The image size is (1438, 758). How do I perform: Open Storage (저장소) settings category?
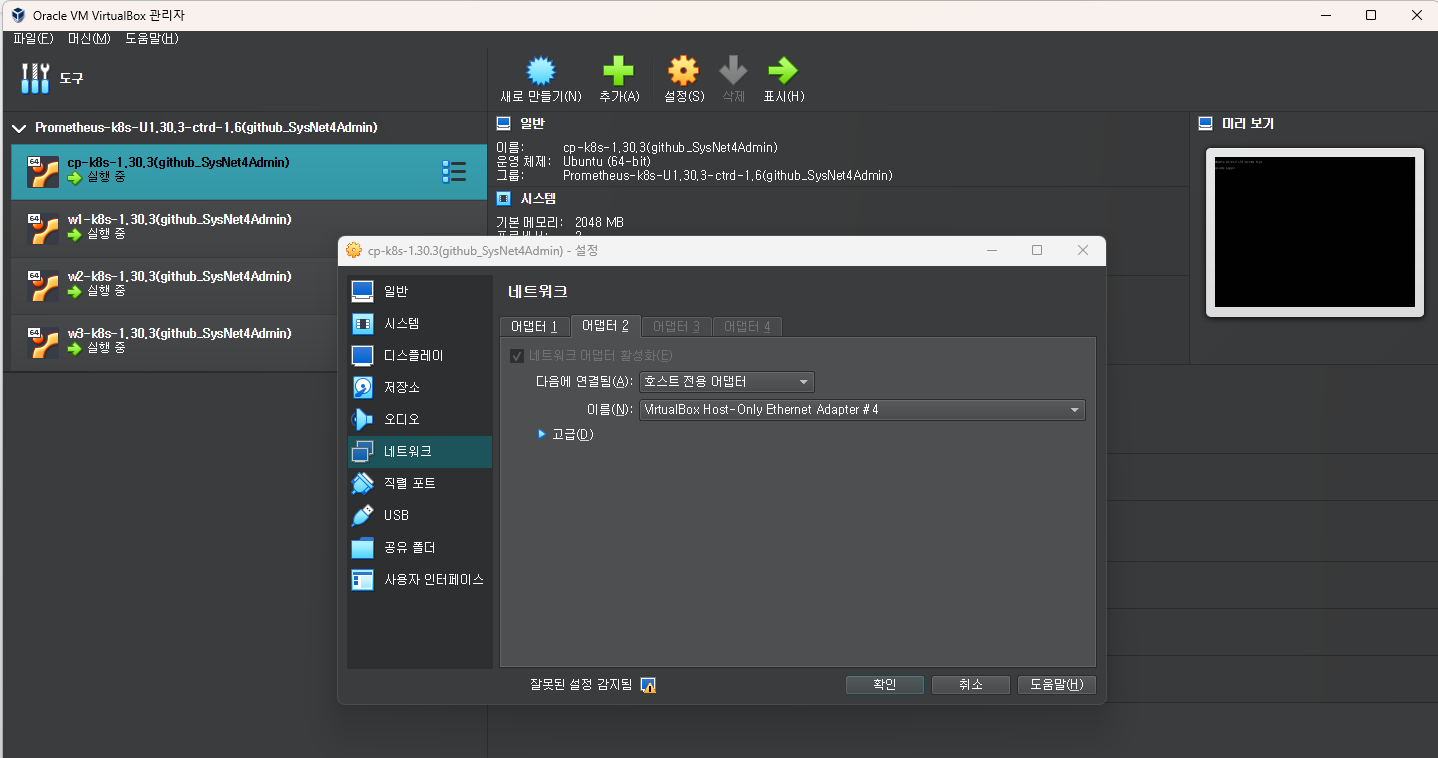click(420, 387)
